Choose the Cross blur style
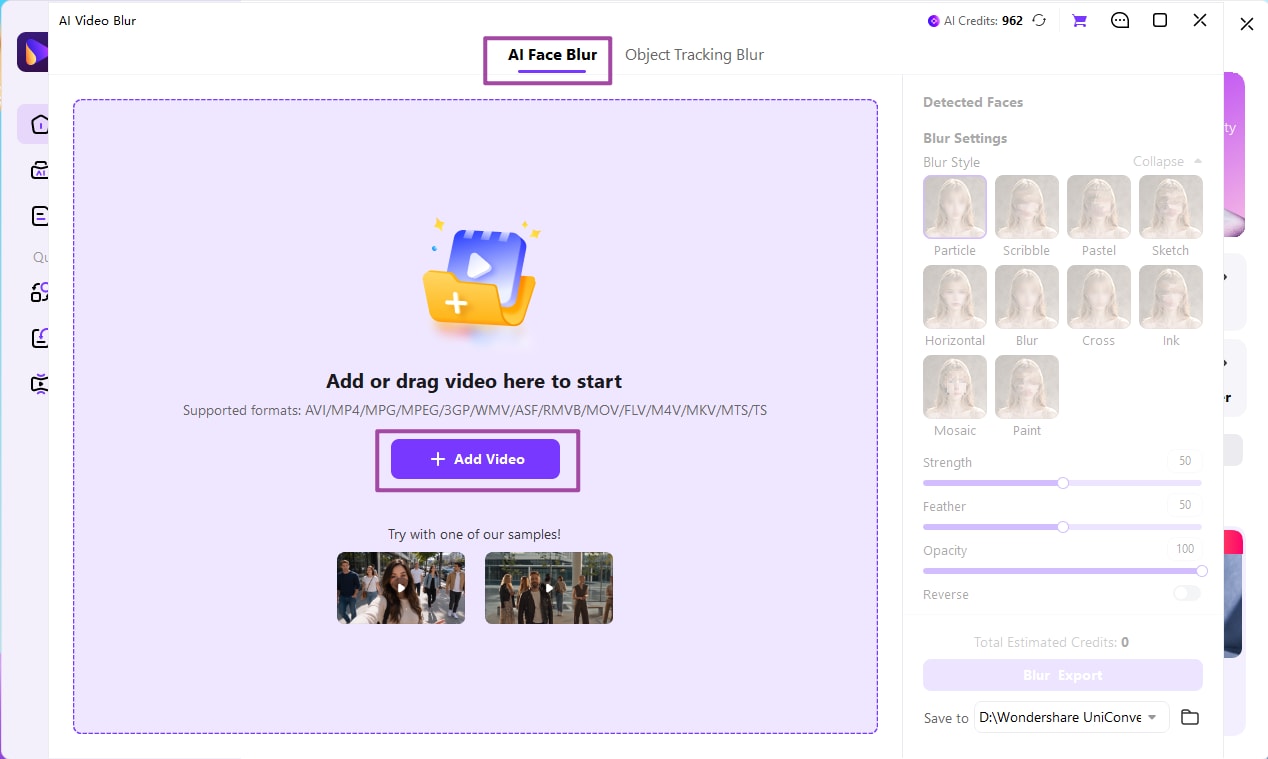The width and height of the screenshot is (1268, 759). click(1099, 297)
